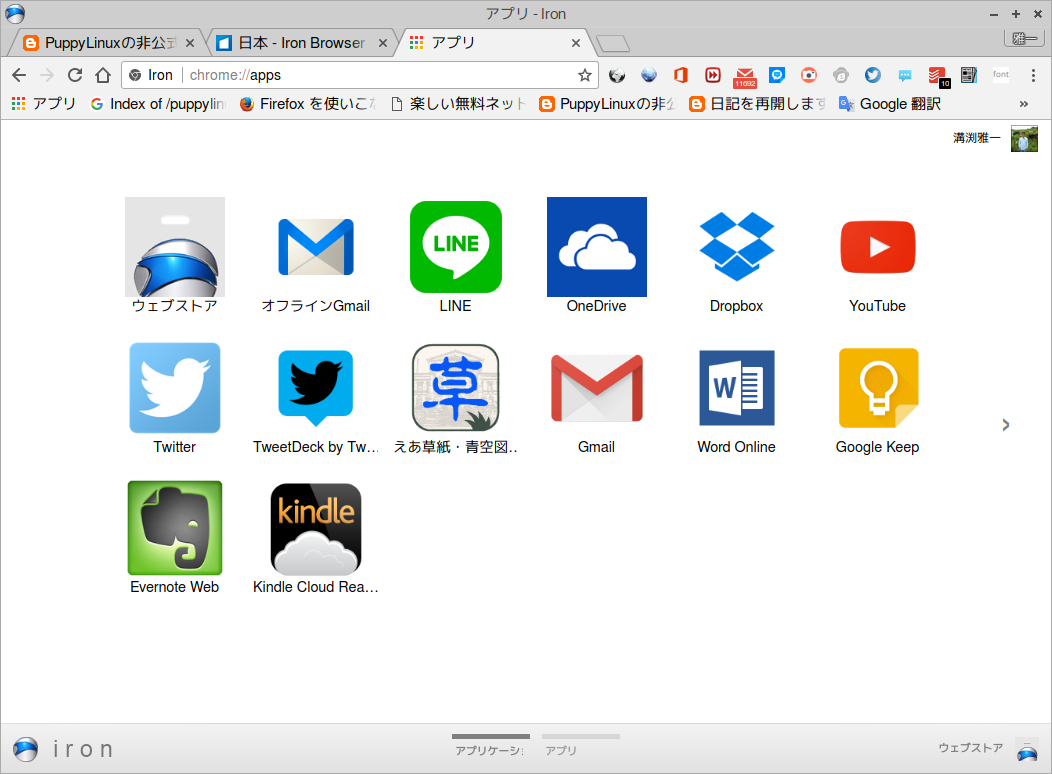
Task: Open ウェブストア link at bottom right
Action: coord(988,748)
